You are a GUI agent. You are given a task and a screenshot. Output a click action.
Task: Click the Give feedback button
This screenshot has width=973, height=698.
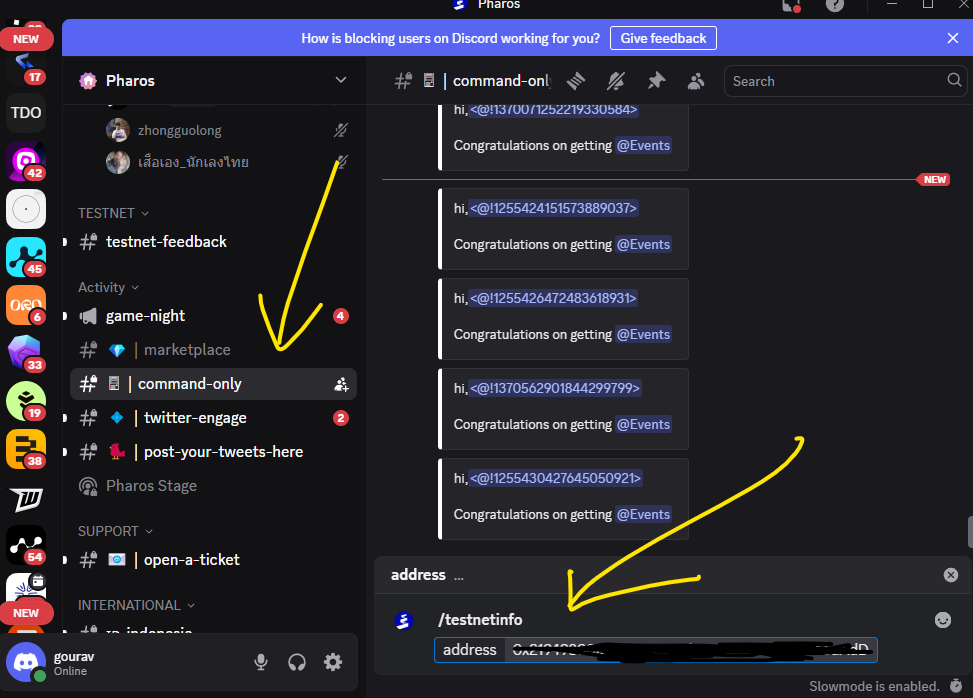coord(663,38)
